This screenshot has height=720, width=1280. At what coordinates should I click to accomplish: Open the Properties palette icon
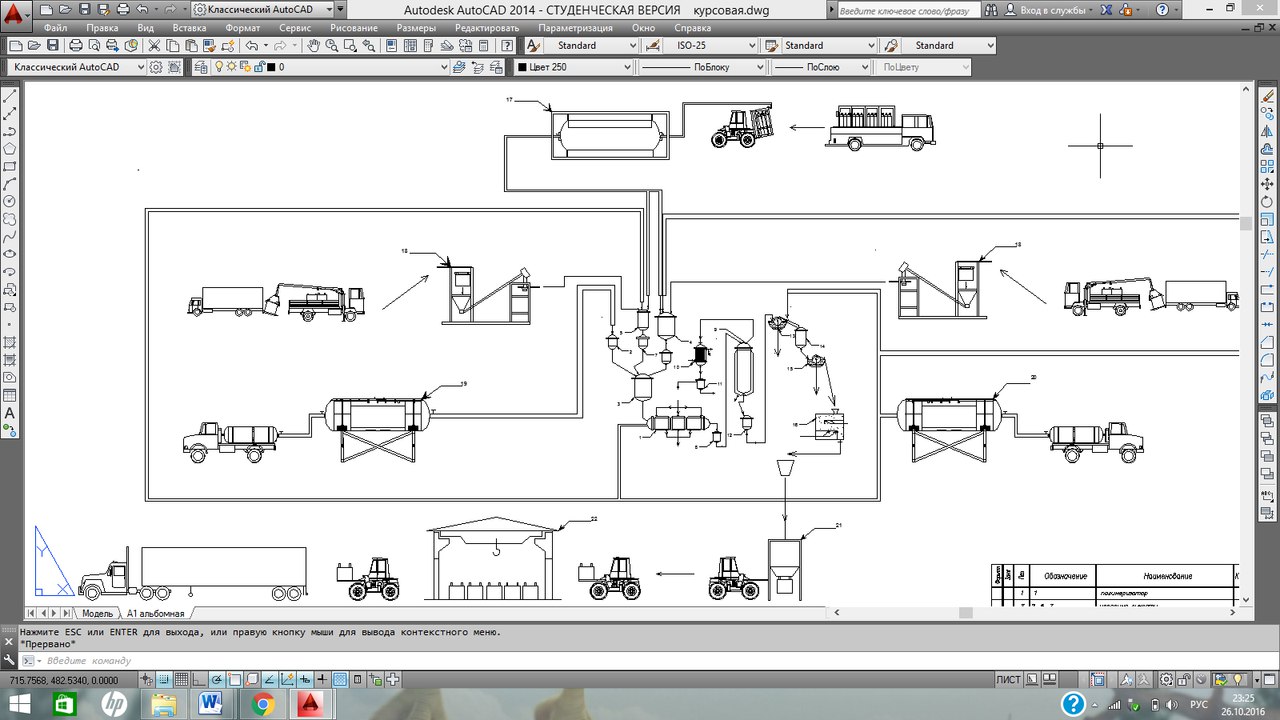[x=392, y=46]
